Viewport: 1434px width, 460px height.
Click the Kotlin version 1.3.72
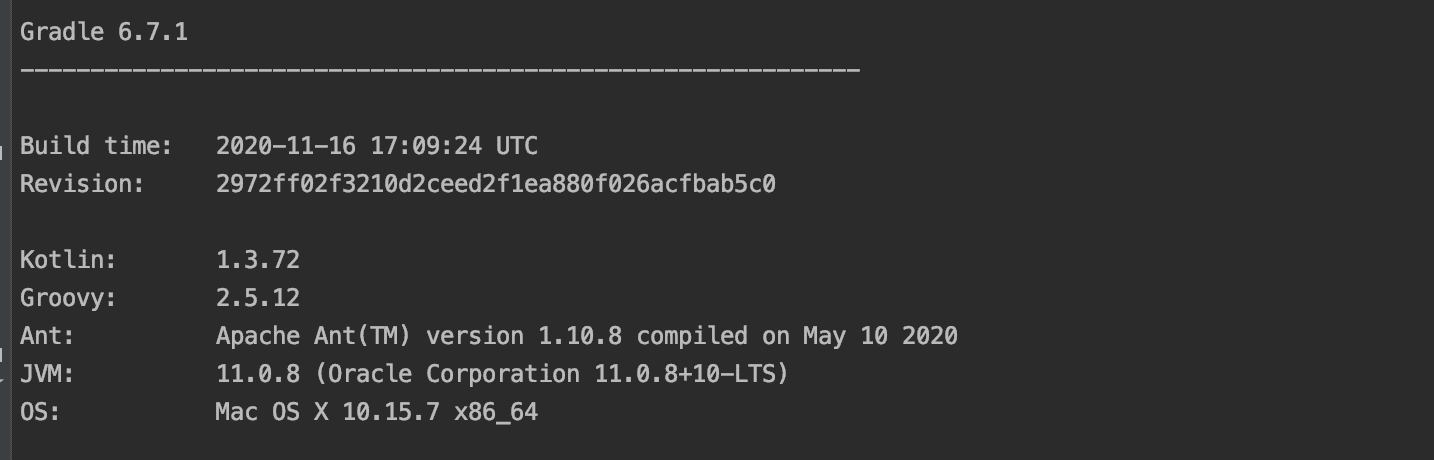258,260
